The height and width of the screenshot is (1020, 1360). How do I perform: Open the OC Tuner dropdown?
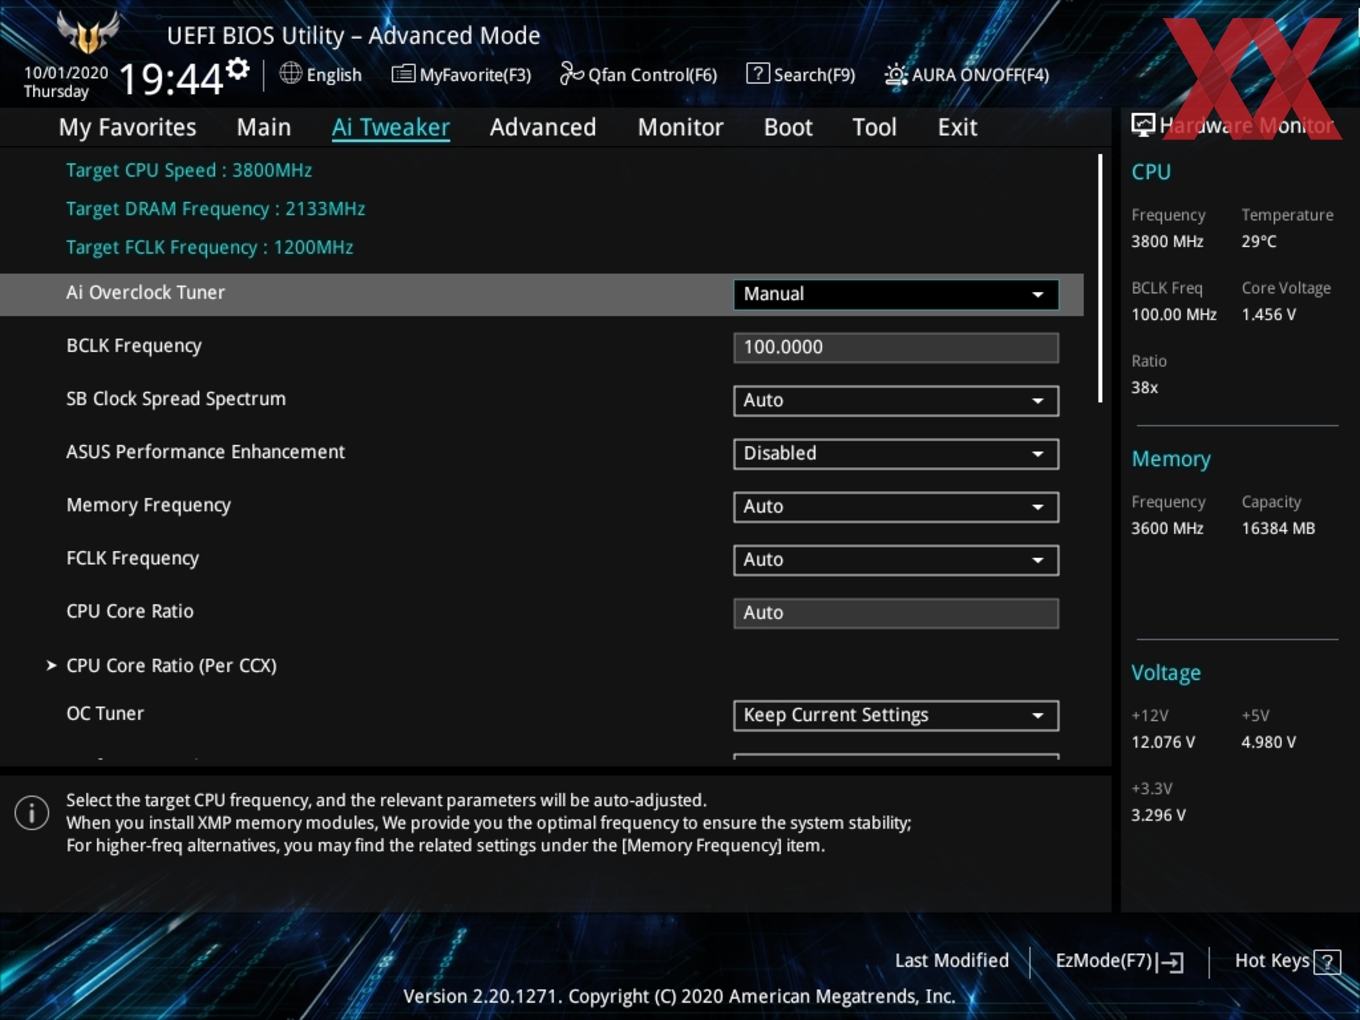(x=896, y=715)
